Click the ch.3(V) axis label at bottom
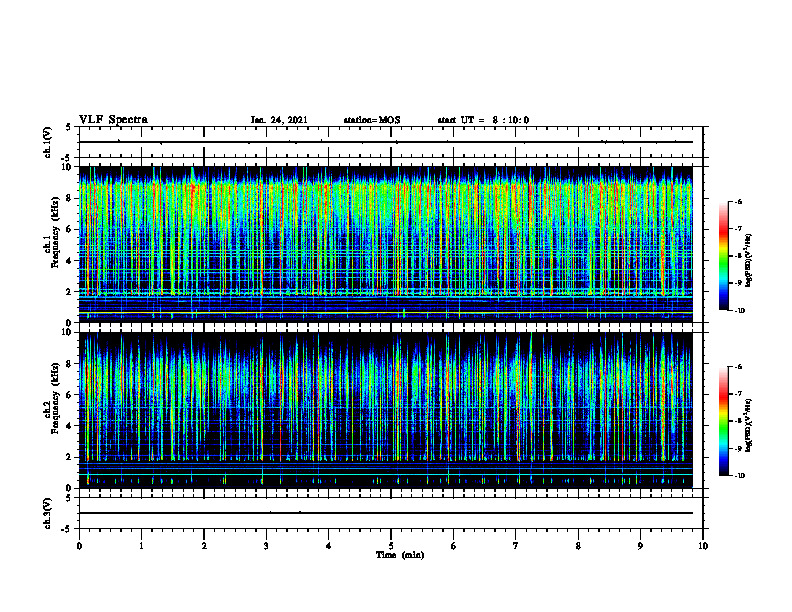 pyautogui.click(x=47, y=513)
